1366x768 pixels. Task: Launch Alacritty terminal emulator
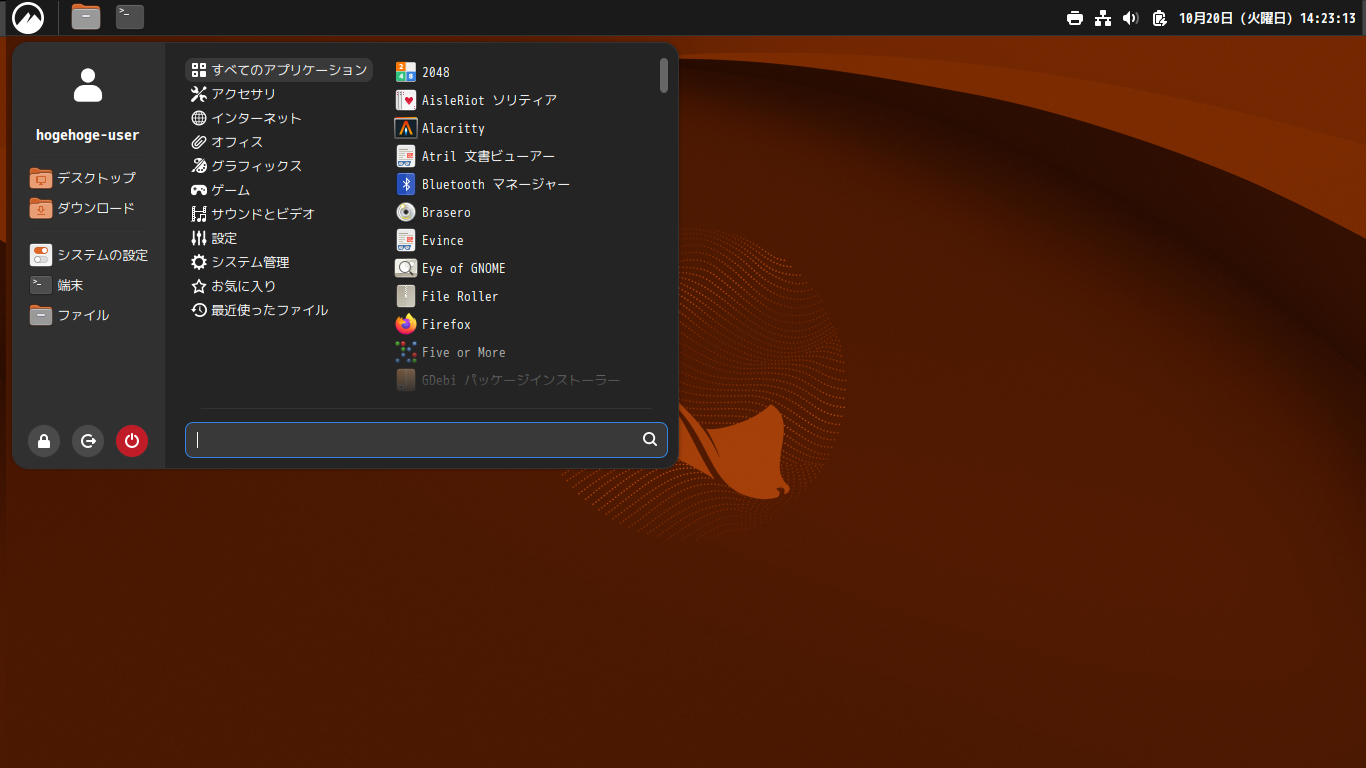[440, 128]
